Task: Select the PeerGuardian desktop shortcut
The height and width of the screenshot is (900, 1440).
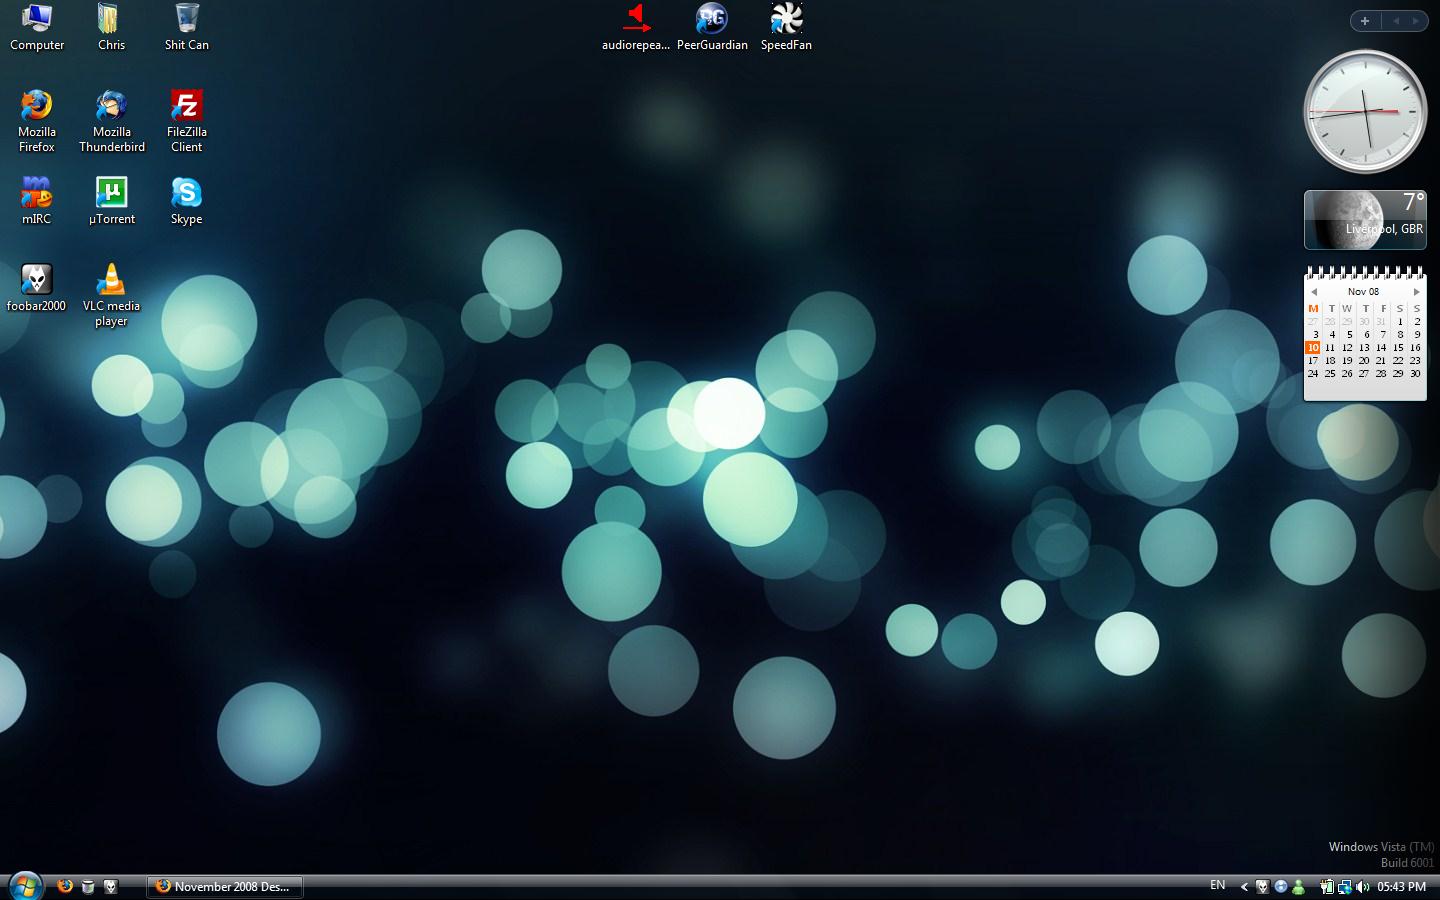Action: [712, 27]
